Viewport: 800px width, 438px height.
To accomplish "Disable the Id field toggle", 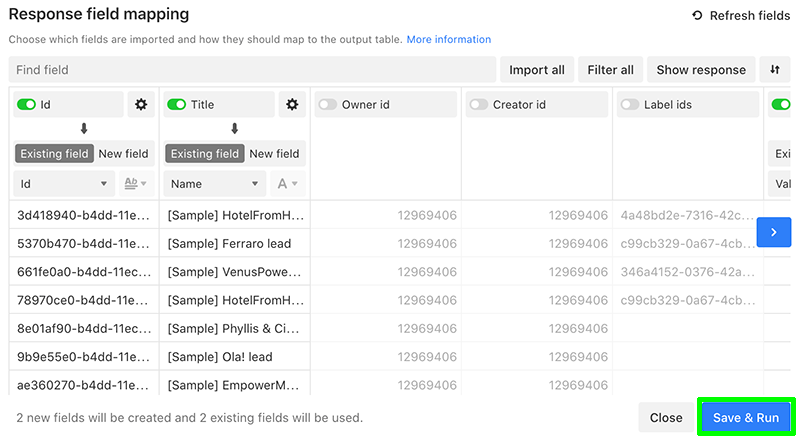I will pyautogui.click(x=27, y=105).
